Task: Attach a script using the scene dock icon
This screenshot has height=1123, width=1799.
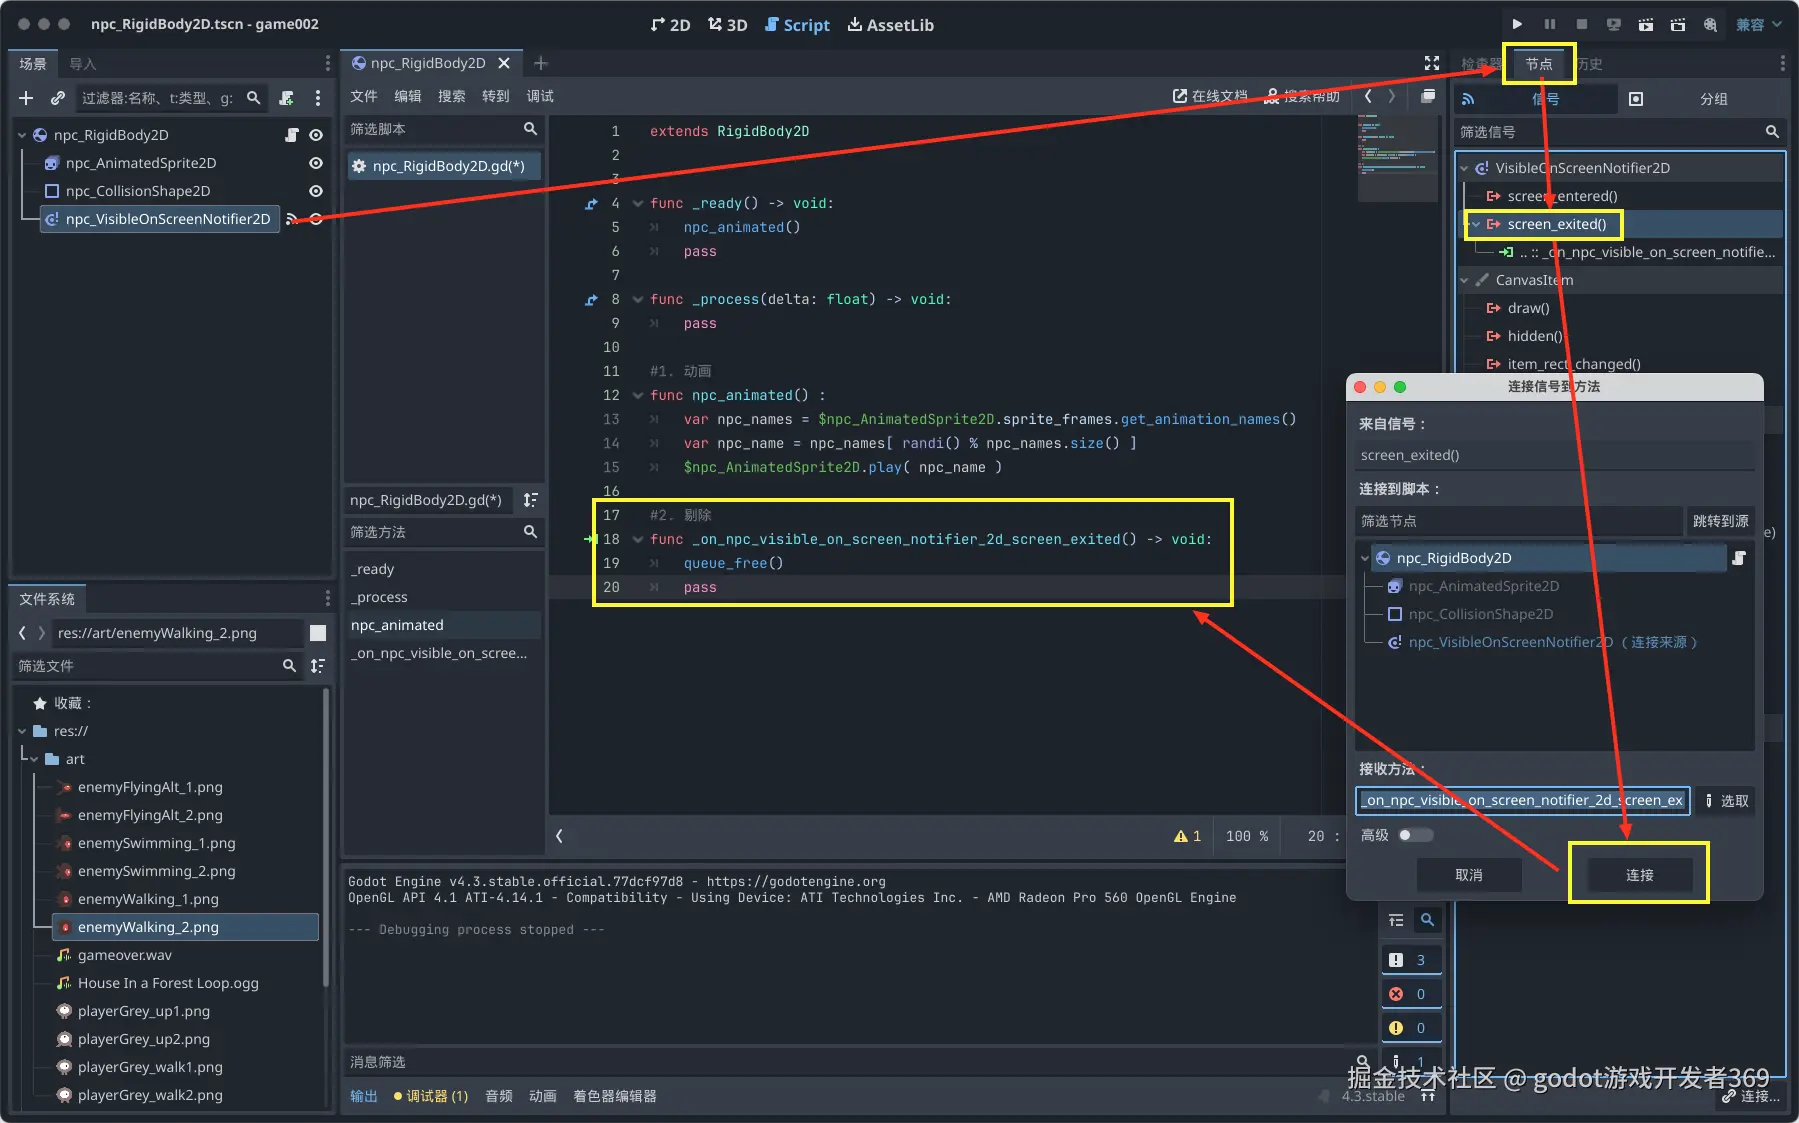Action: tap(287, 98)
